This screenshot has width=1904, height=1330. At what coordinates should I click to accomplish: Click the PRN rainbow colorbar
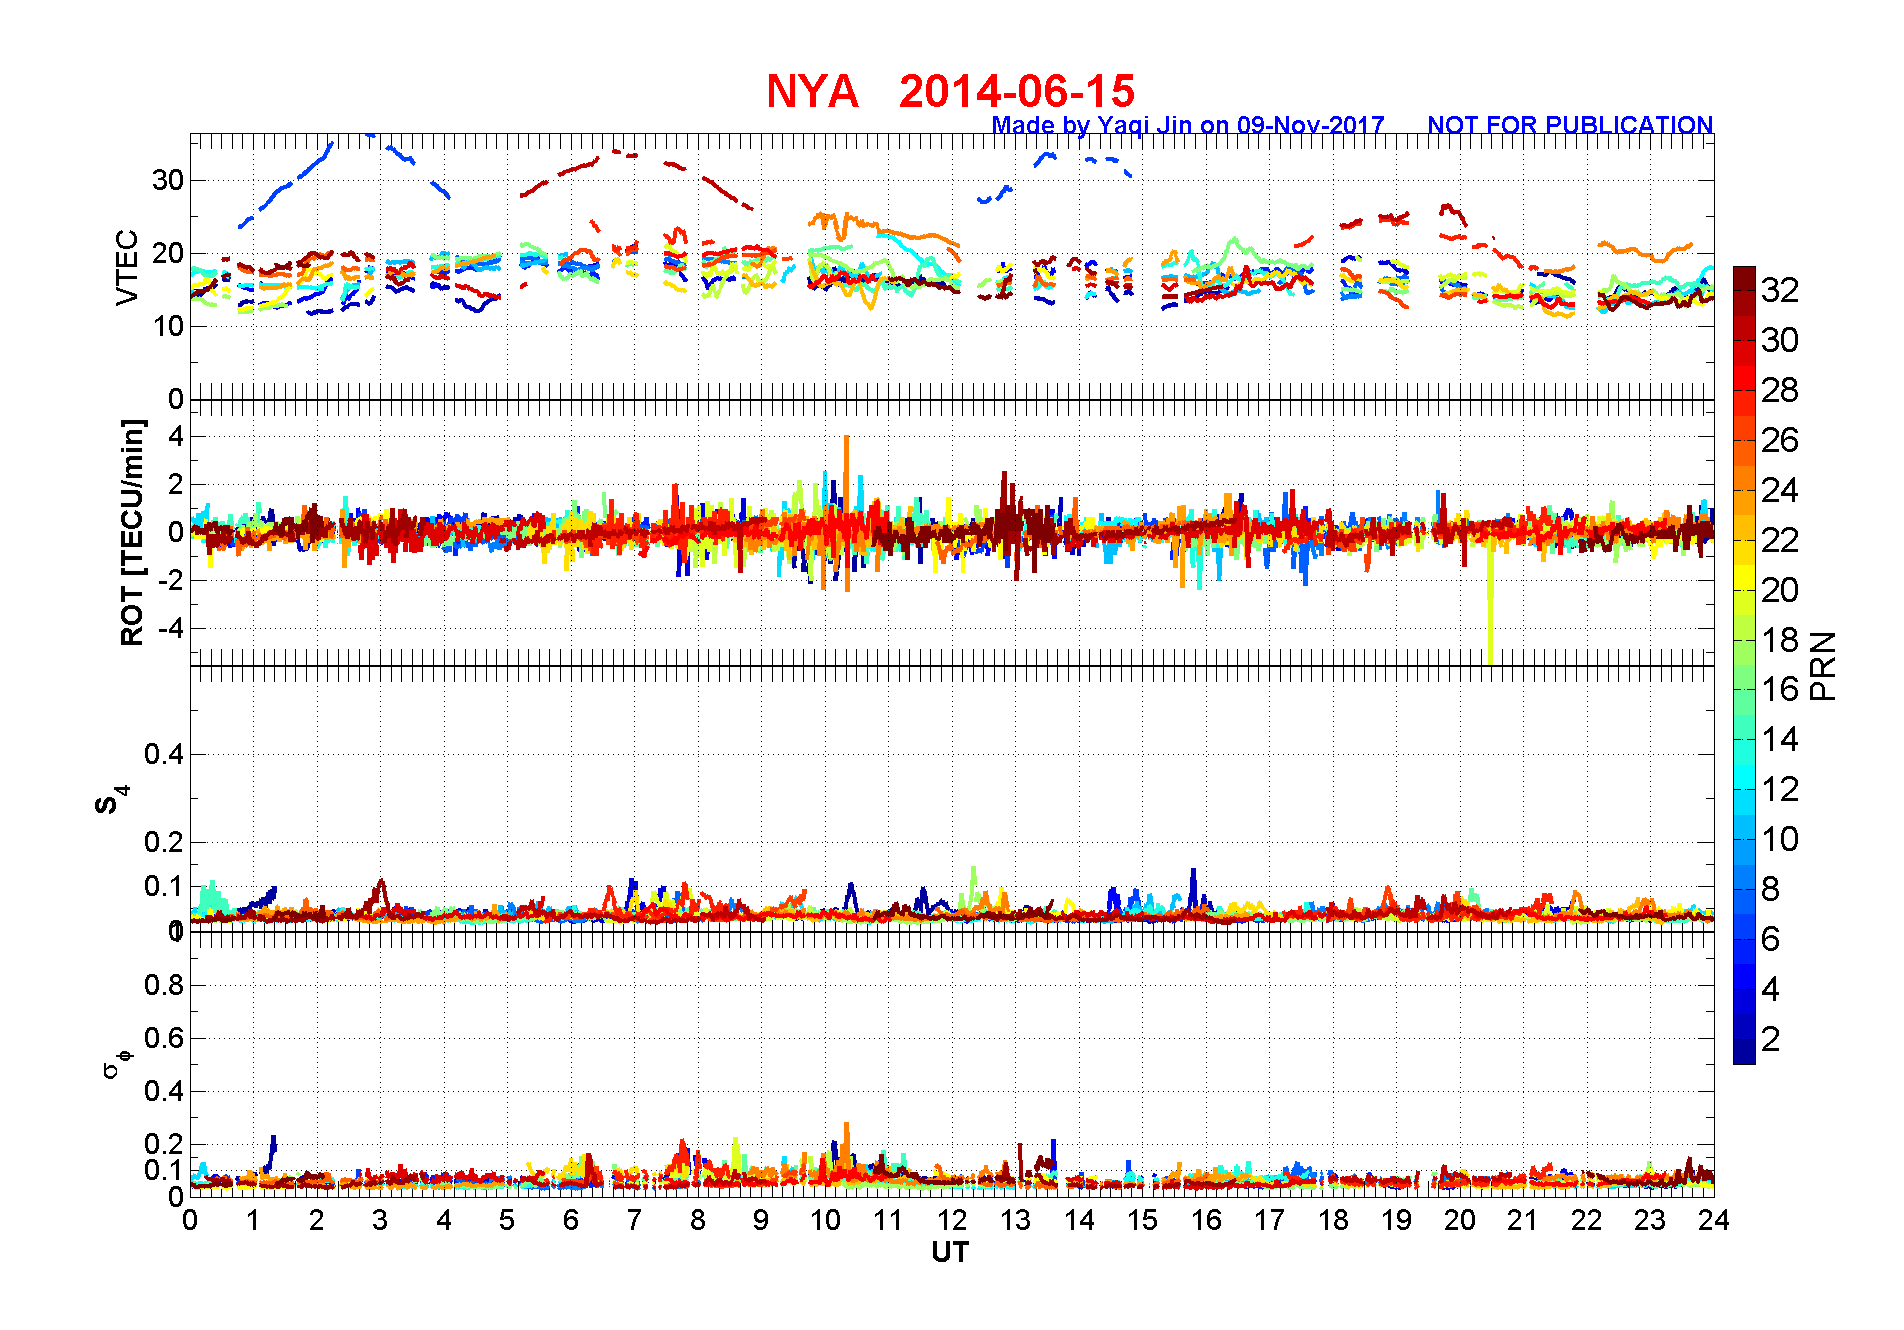coord(1744,665)
